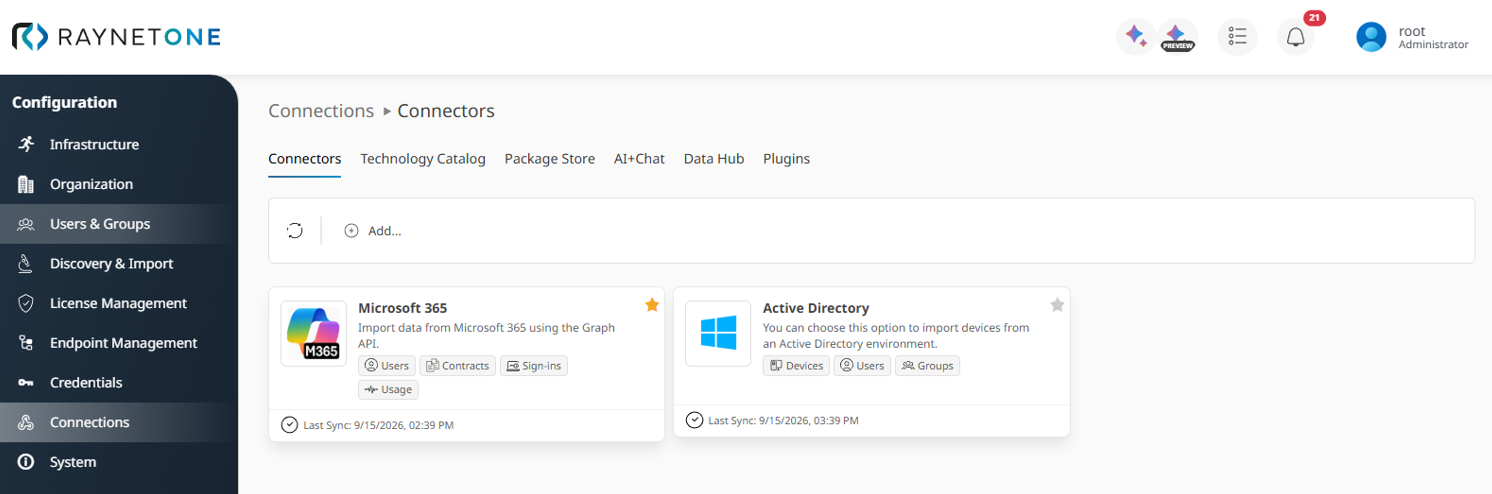Unfavorite Microsoft 365 using the gold star
The width and height of the screenshot is (1492, 494).
(x=652, y=305)
